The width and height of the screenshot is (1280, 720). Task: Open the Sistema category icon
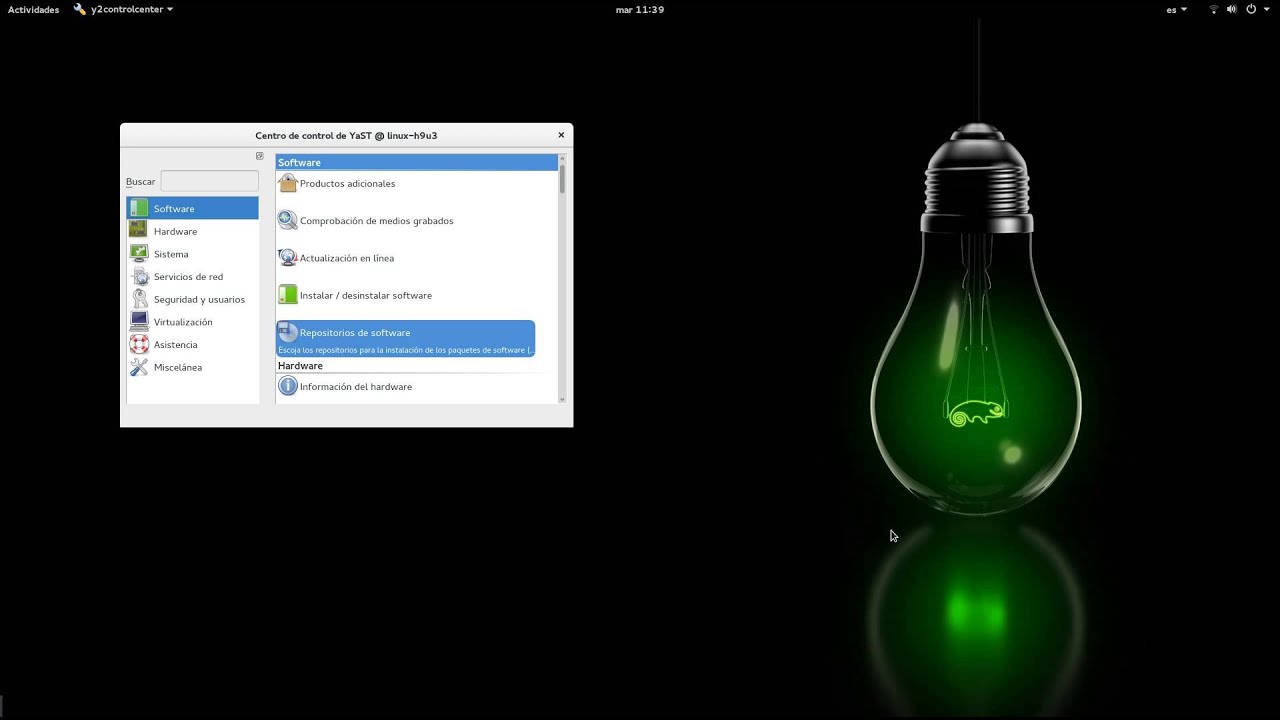click(x=138, y=254)
